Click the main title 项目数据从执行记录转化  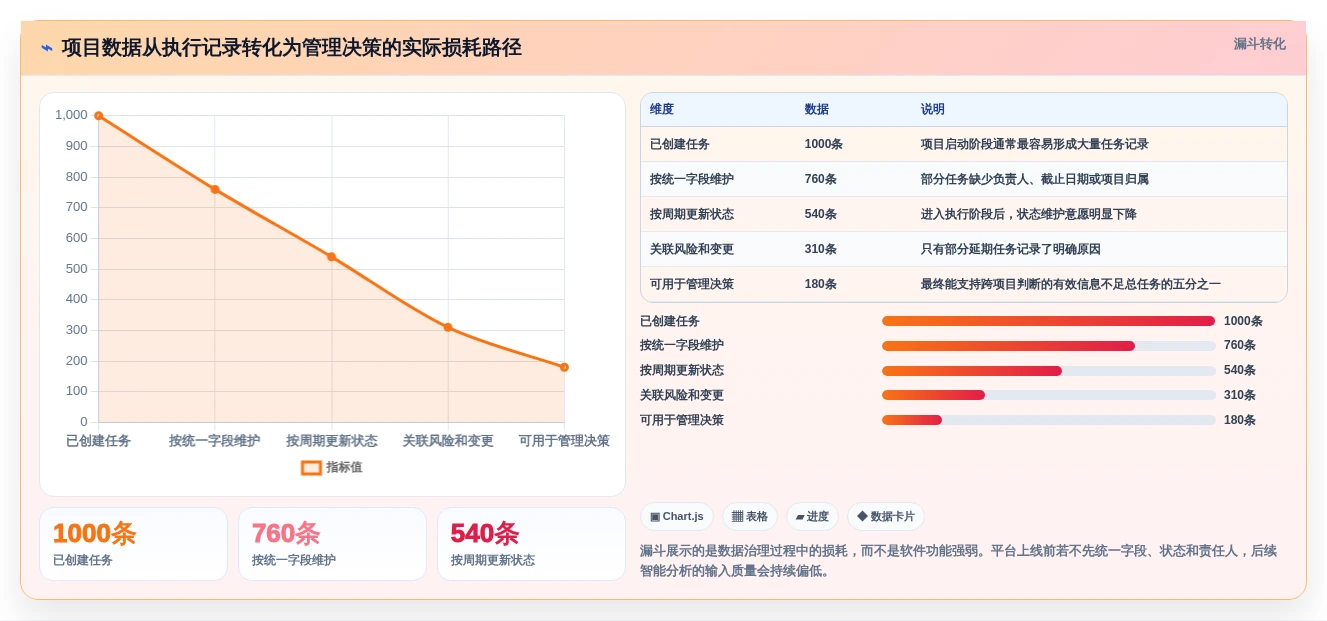tap(292, 48)
